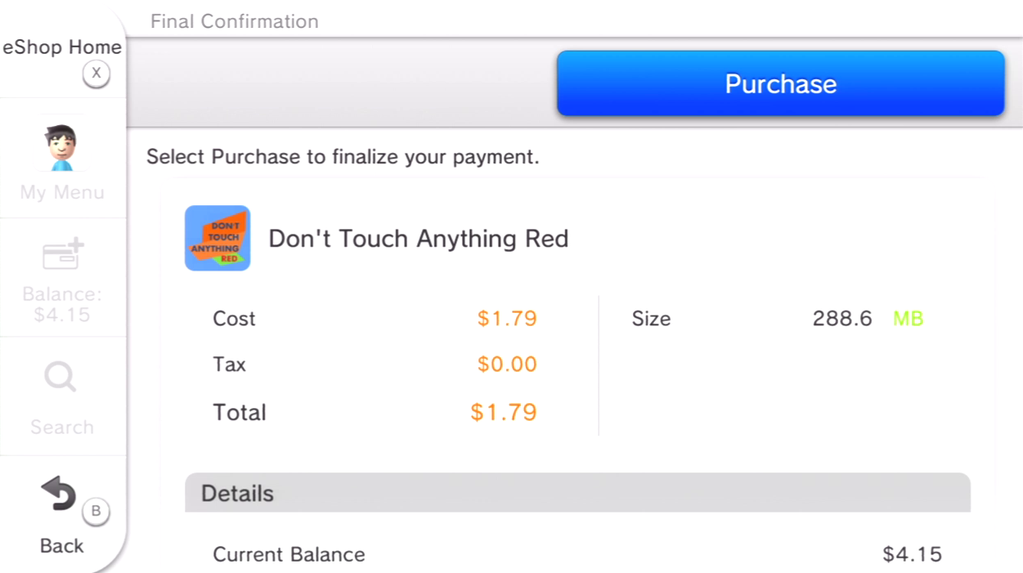The image size is (1023, 573).
Task: Click the Don't Touch Anything Red thumbnail
Action: pyautogui.click(x=217, y=238)
